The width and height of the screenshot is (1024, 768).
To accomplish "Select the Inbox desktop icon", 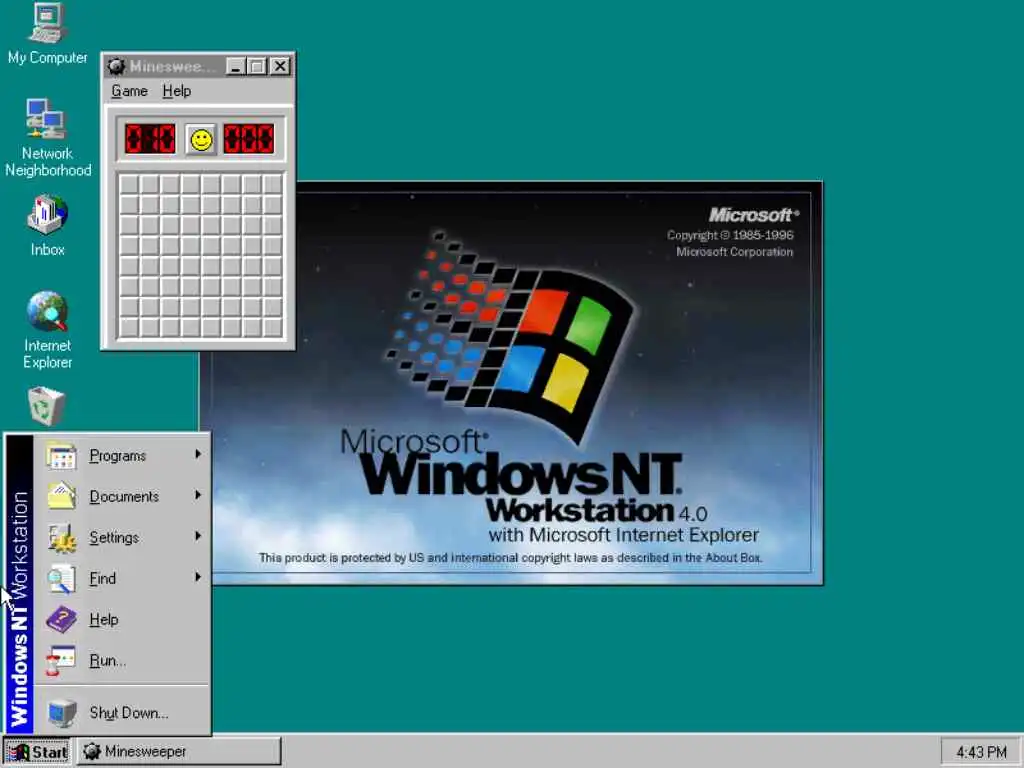I will coord(47,225).
